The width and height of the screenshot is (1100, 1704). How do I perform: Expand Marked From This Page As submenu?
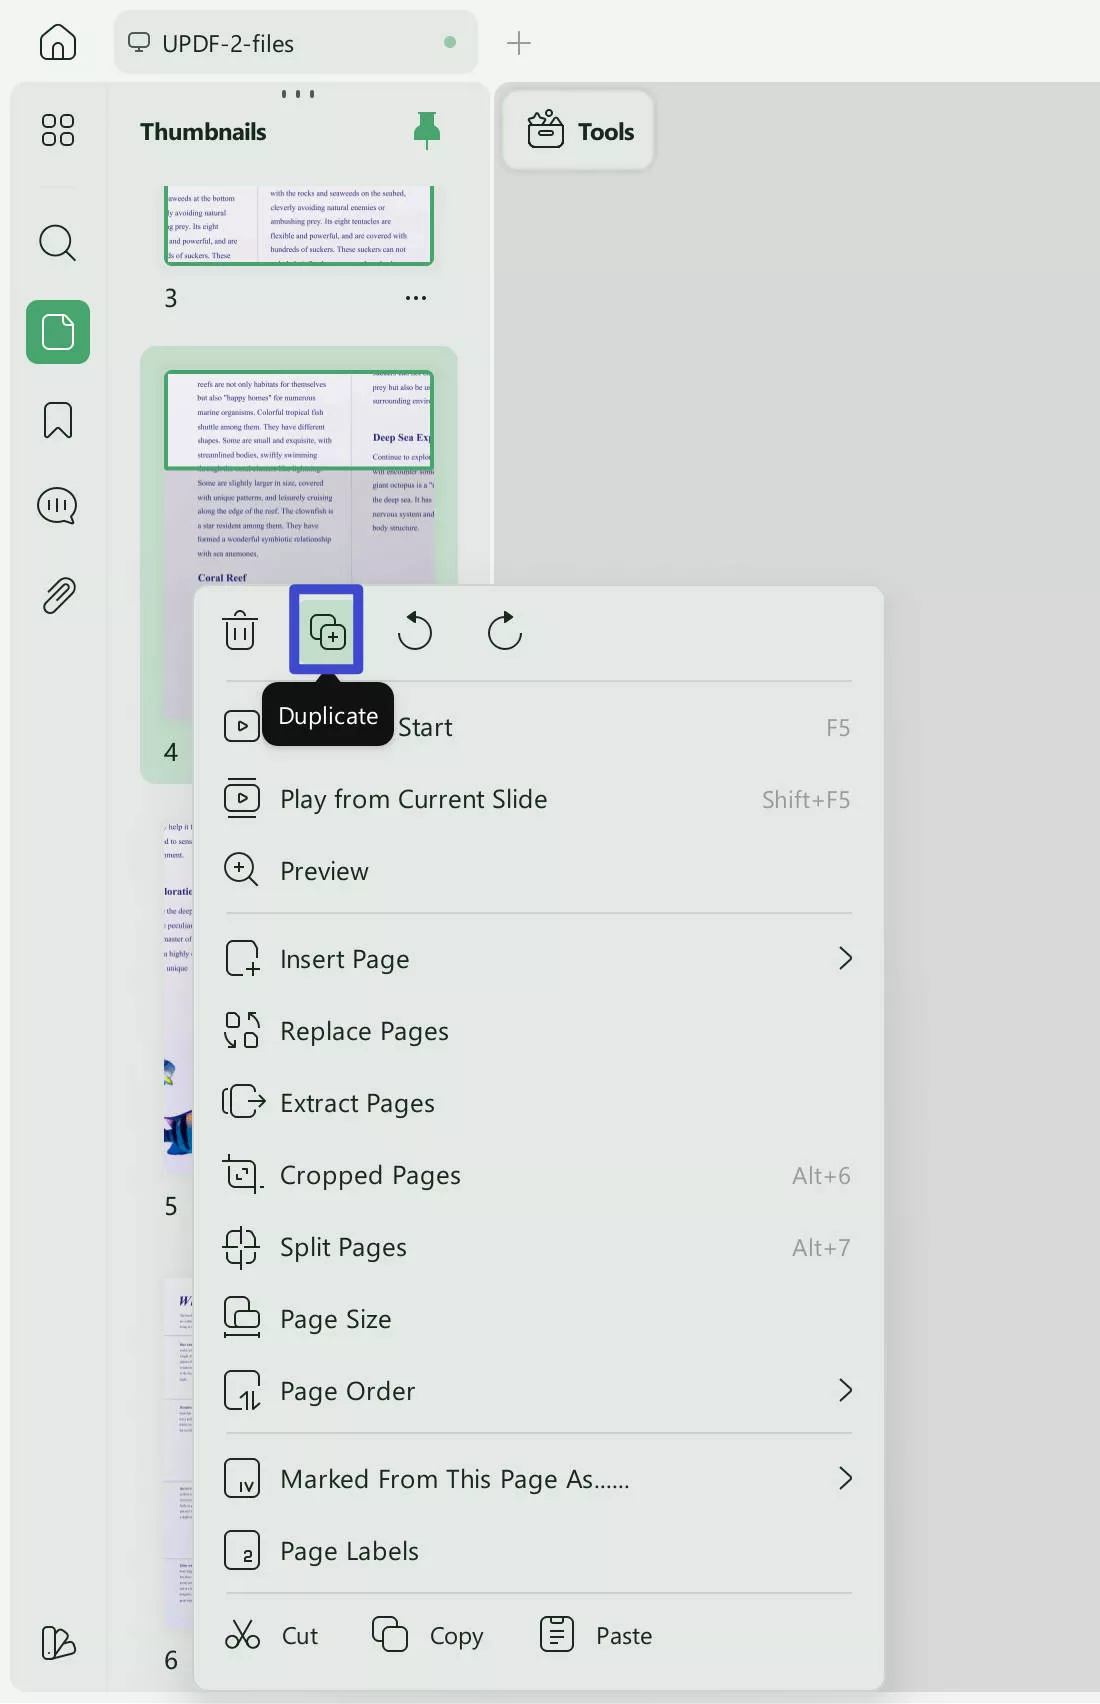[x=844, y=1479]
